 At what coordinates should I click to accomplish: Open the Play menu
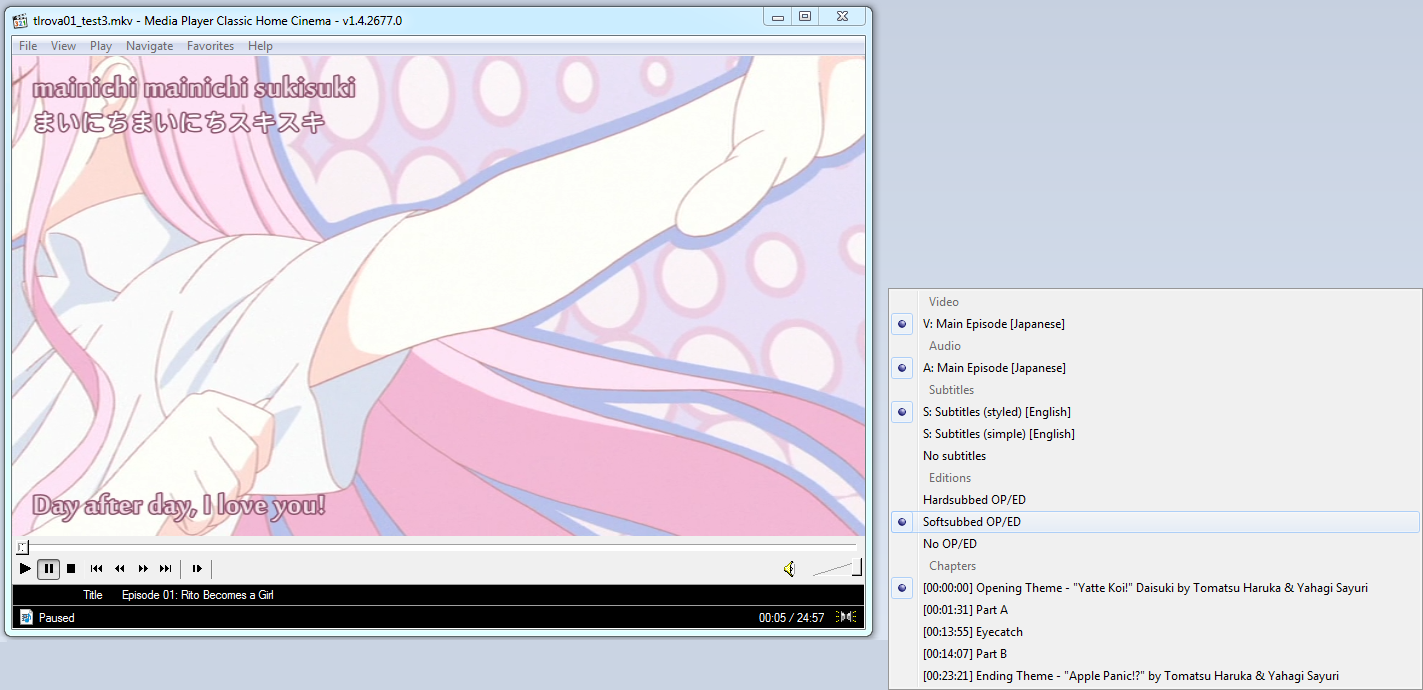tap(101, 46)
